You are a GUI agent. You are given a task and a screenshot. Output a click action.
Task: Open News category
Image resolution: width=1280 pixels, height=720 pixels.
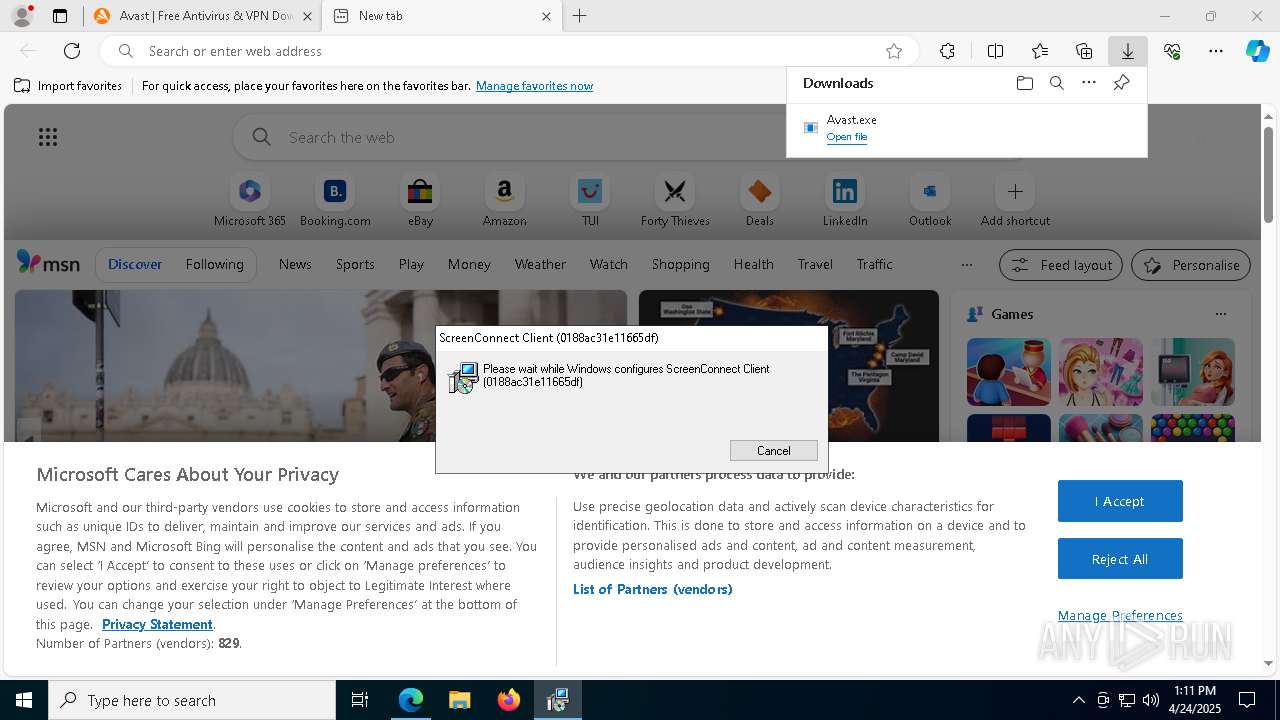(295, 264)
